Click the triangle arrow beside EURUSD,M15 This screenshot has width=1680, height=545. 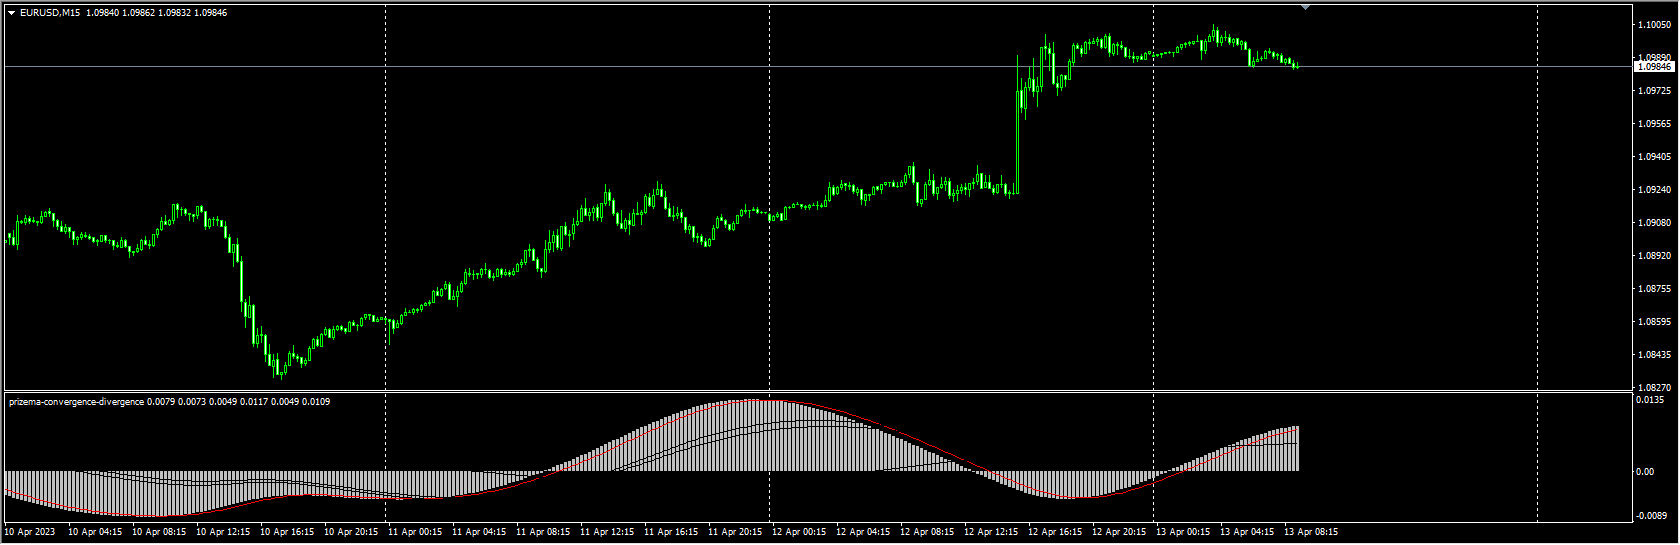(x=11, y=13)
